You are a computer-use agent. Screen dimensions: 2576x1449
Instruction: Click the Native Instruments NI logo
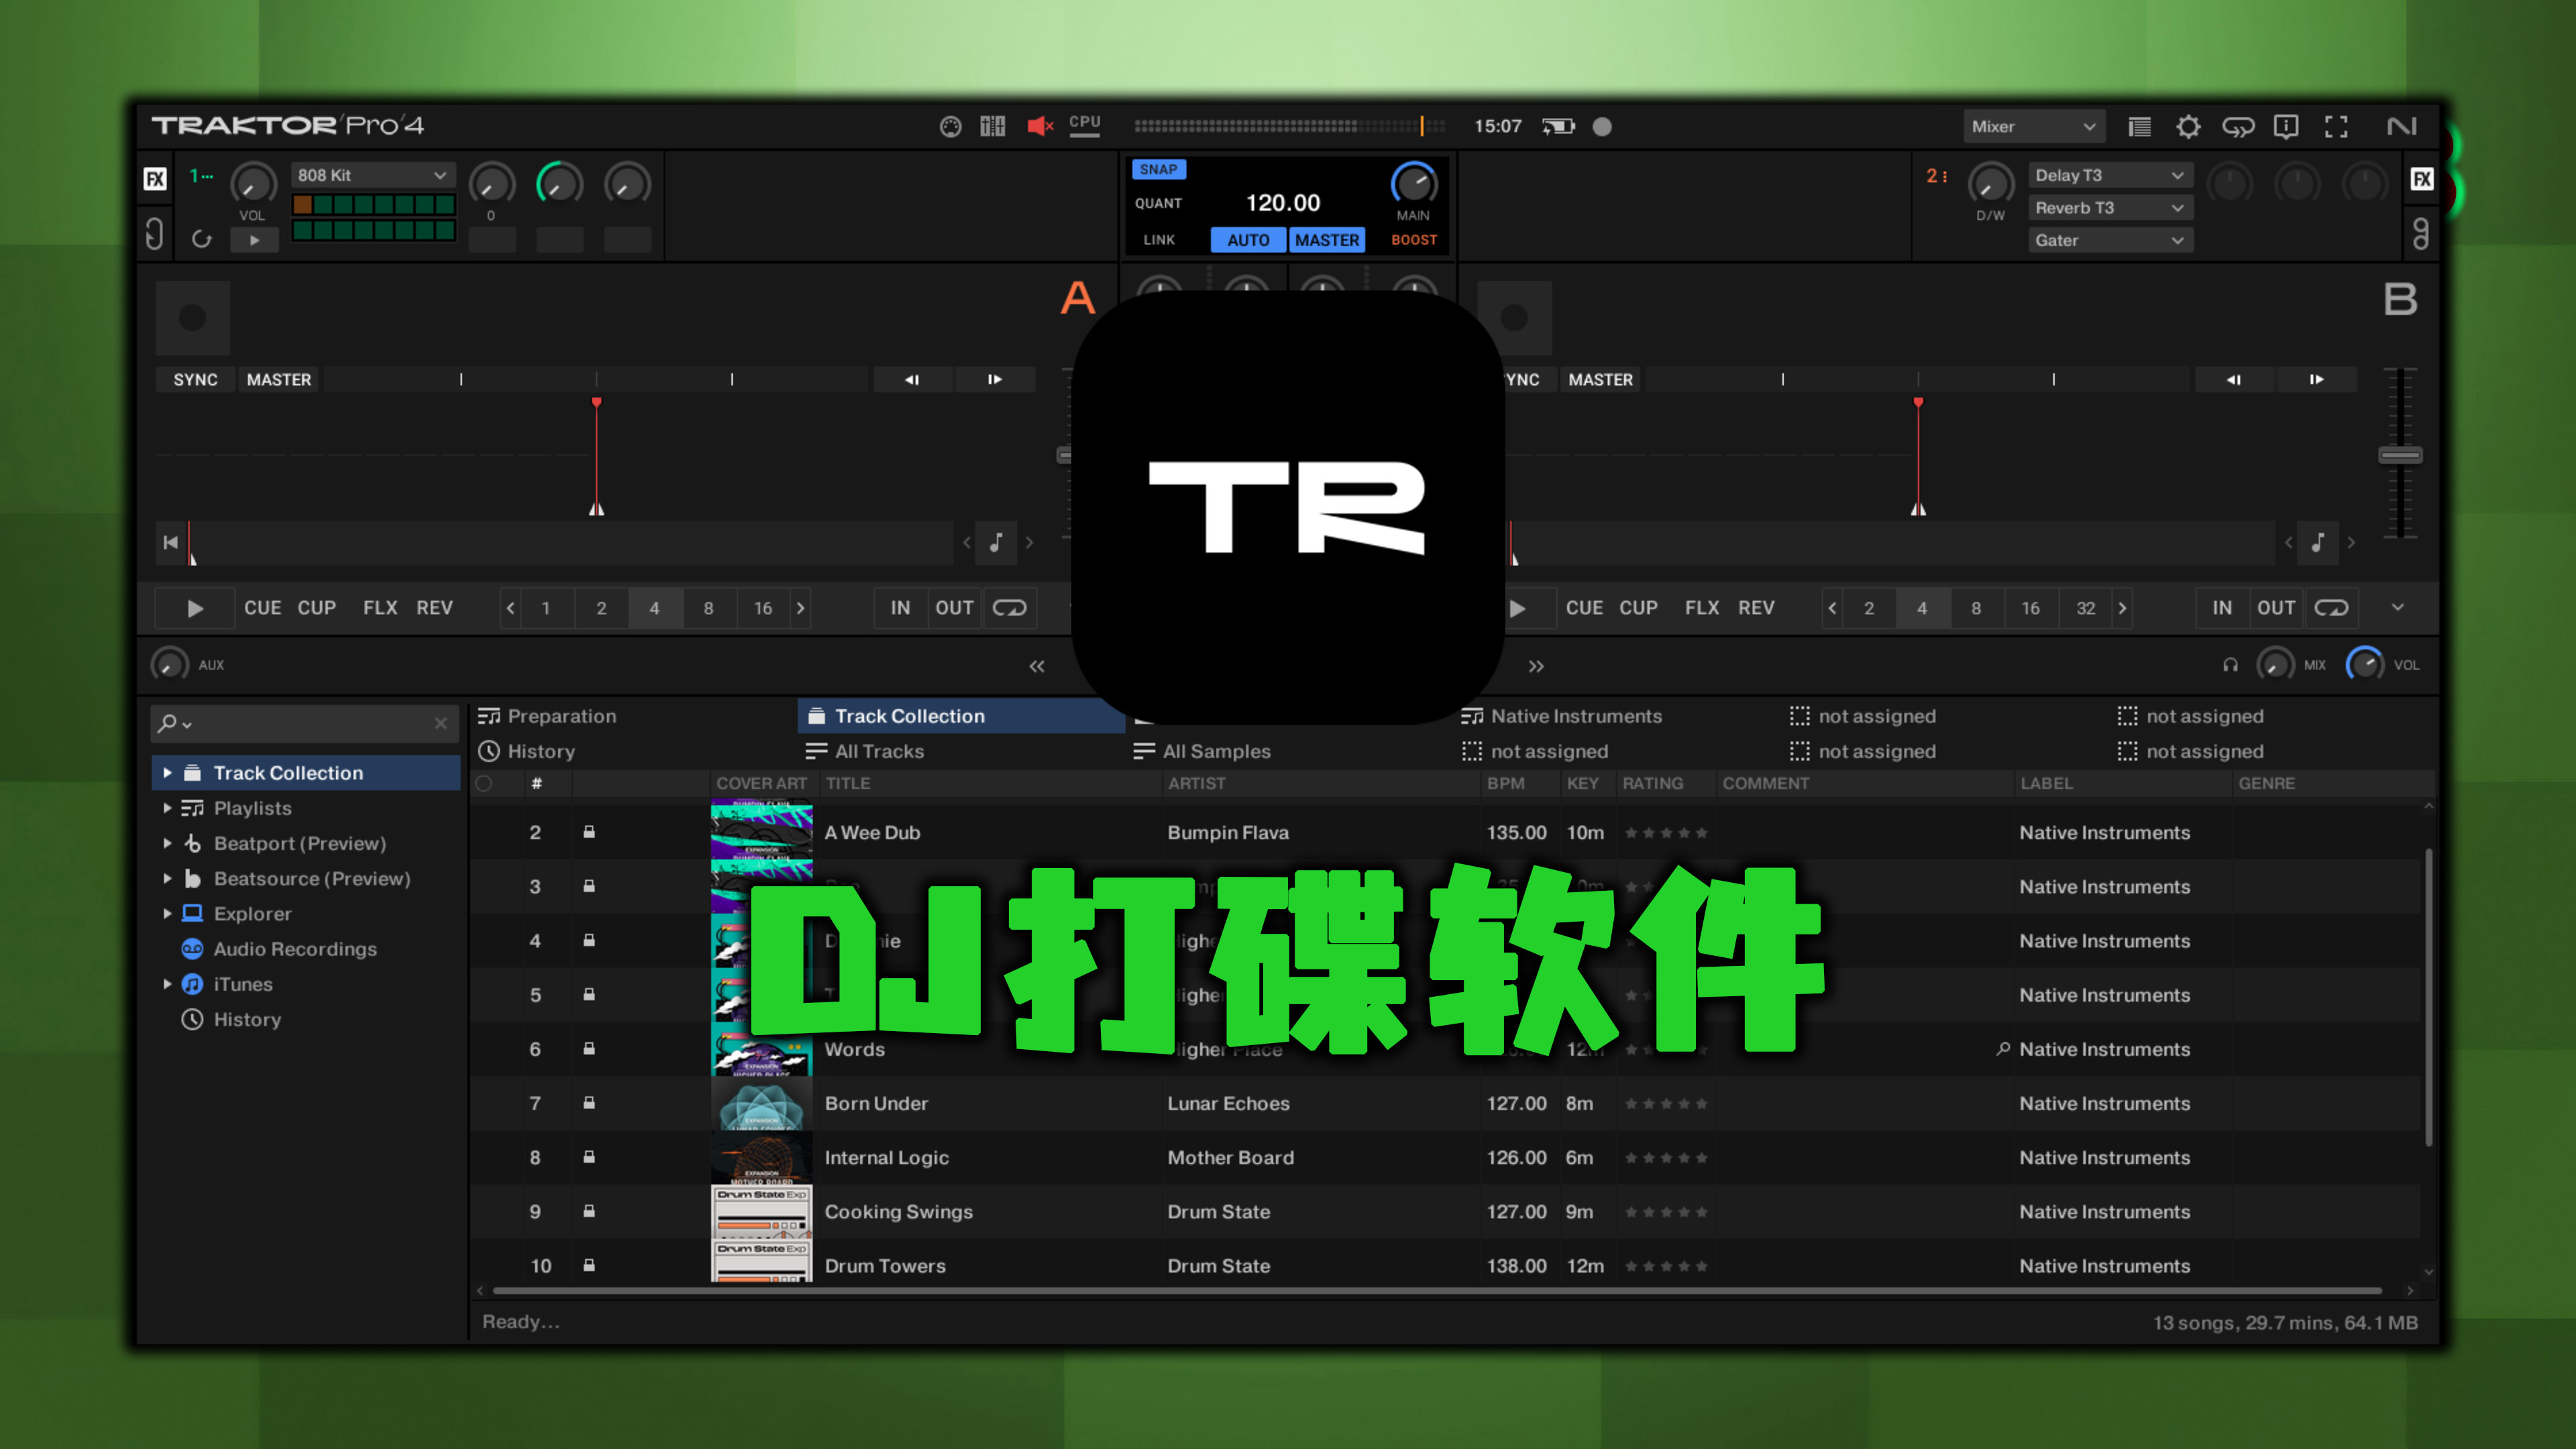[2402, 126]
